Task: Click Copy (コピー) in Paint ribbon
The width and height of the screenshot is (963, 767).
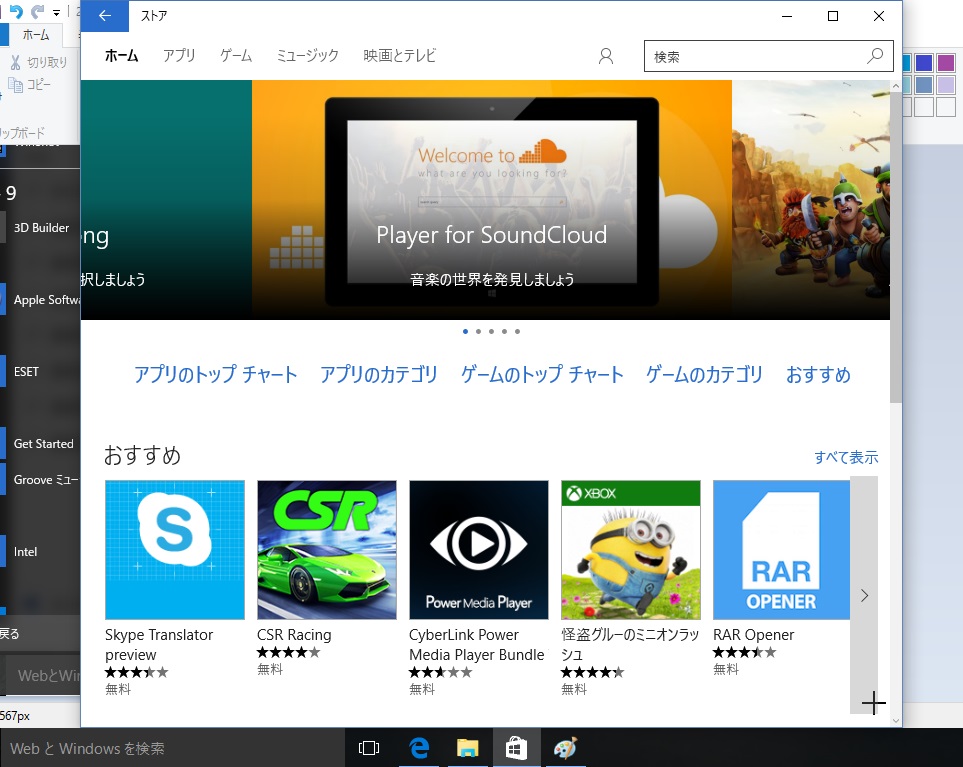Action: tap(29, 85)
